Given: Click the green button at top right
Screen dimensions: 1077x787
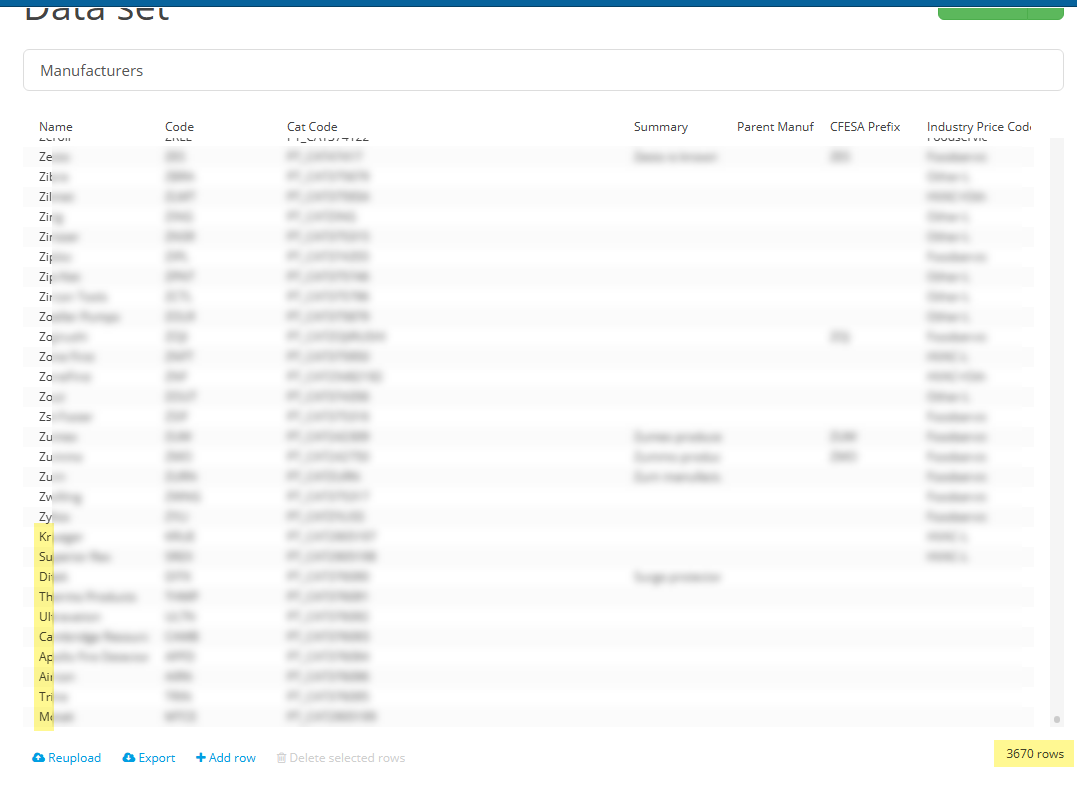Looking at the screenshot, I should point(982,11).
